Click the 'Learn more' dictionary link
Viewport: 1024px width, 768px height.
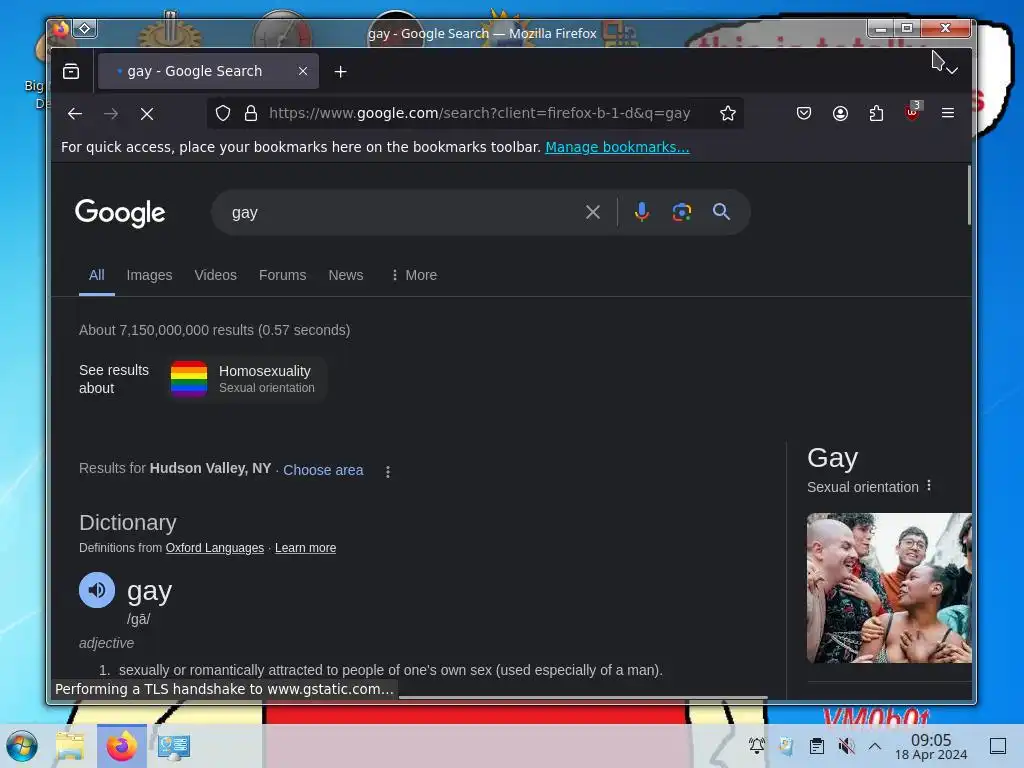306,548
